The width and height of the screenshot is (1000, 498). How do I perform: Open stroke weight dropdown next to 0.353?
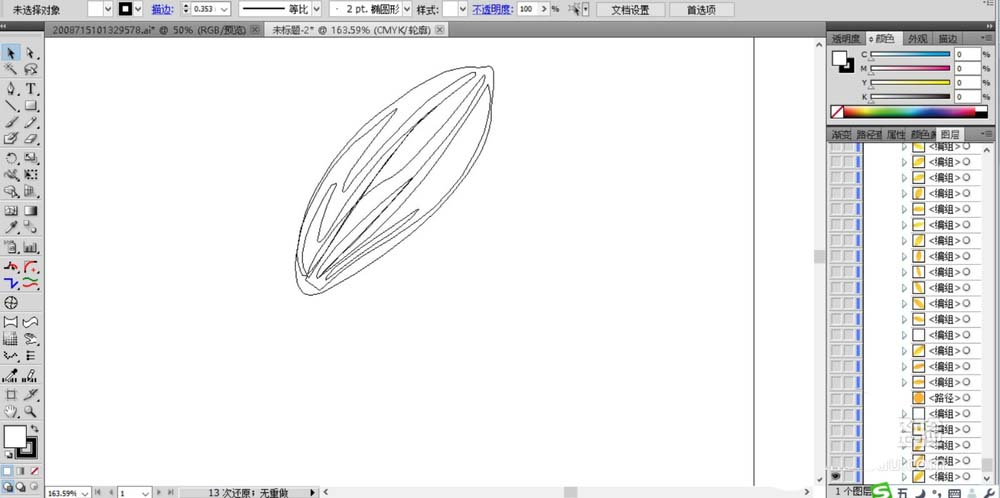tap(224, 10)
